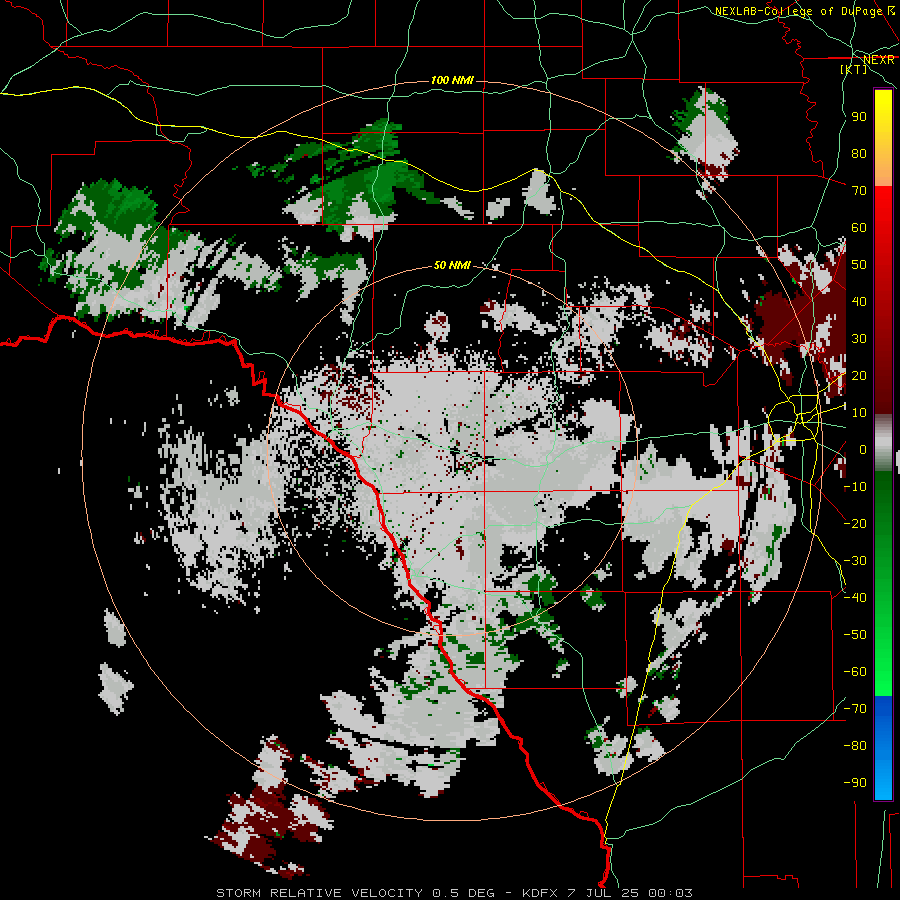Click the 60 value on the velocity scale
The height and width of the screenshot is (900, 900).
[x=859, y=228]
